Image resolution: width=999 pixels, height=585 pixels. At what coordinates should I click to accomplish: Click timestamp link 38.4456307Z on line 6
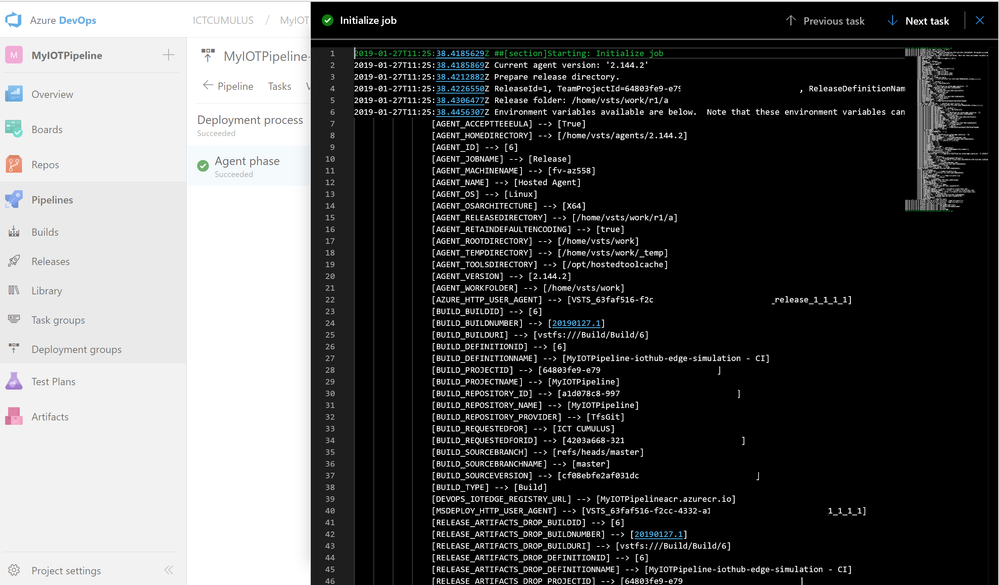463,112
